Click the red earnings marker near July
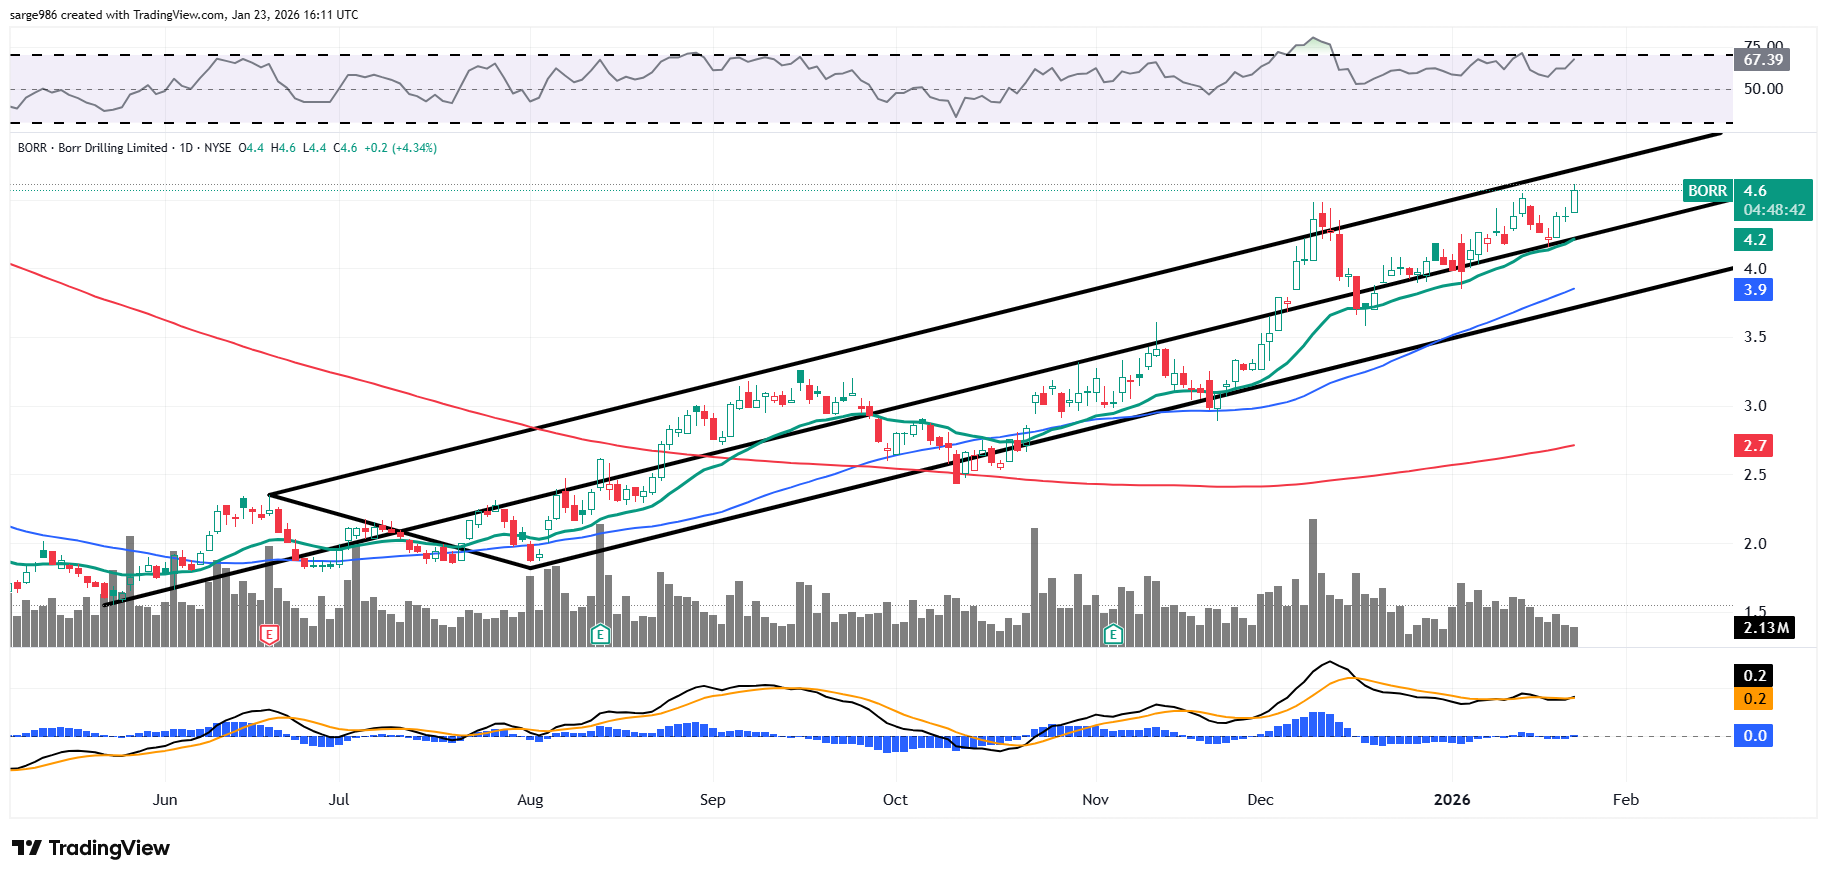 tap(269, 634)
